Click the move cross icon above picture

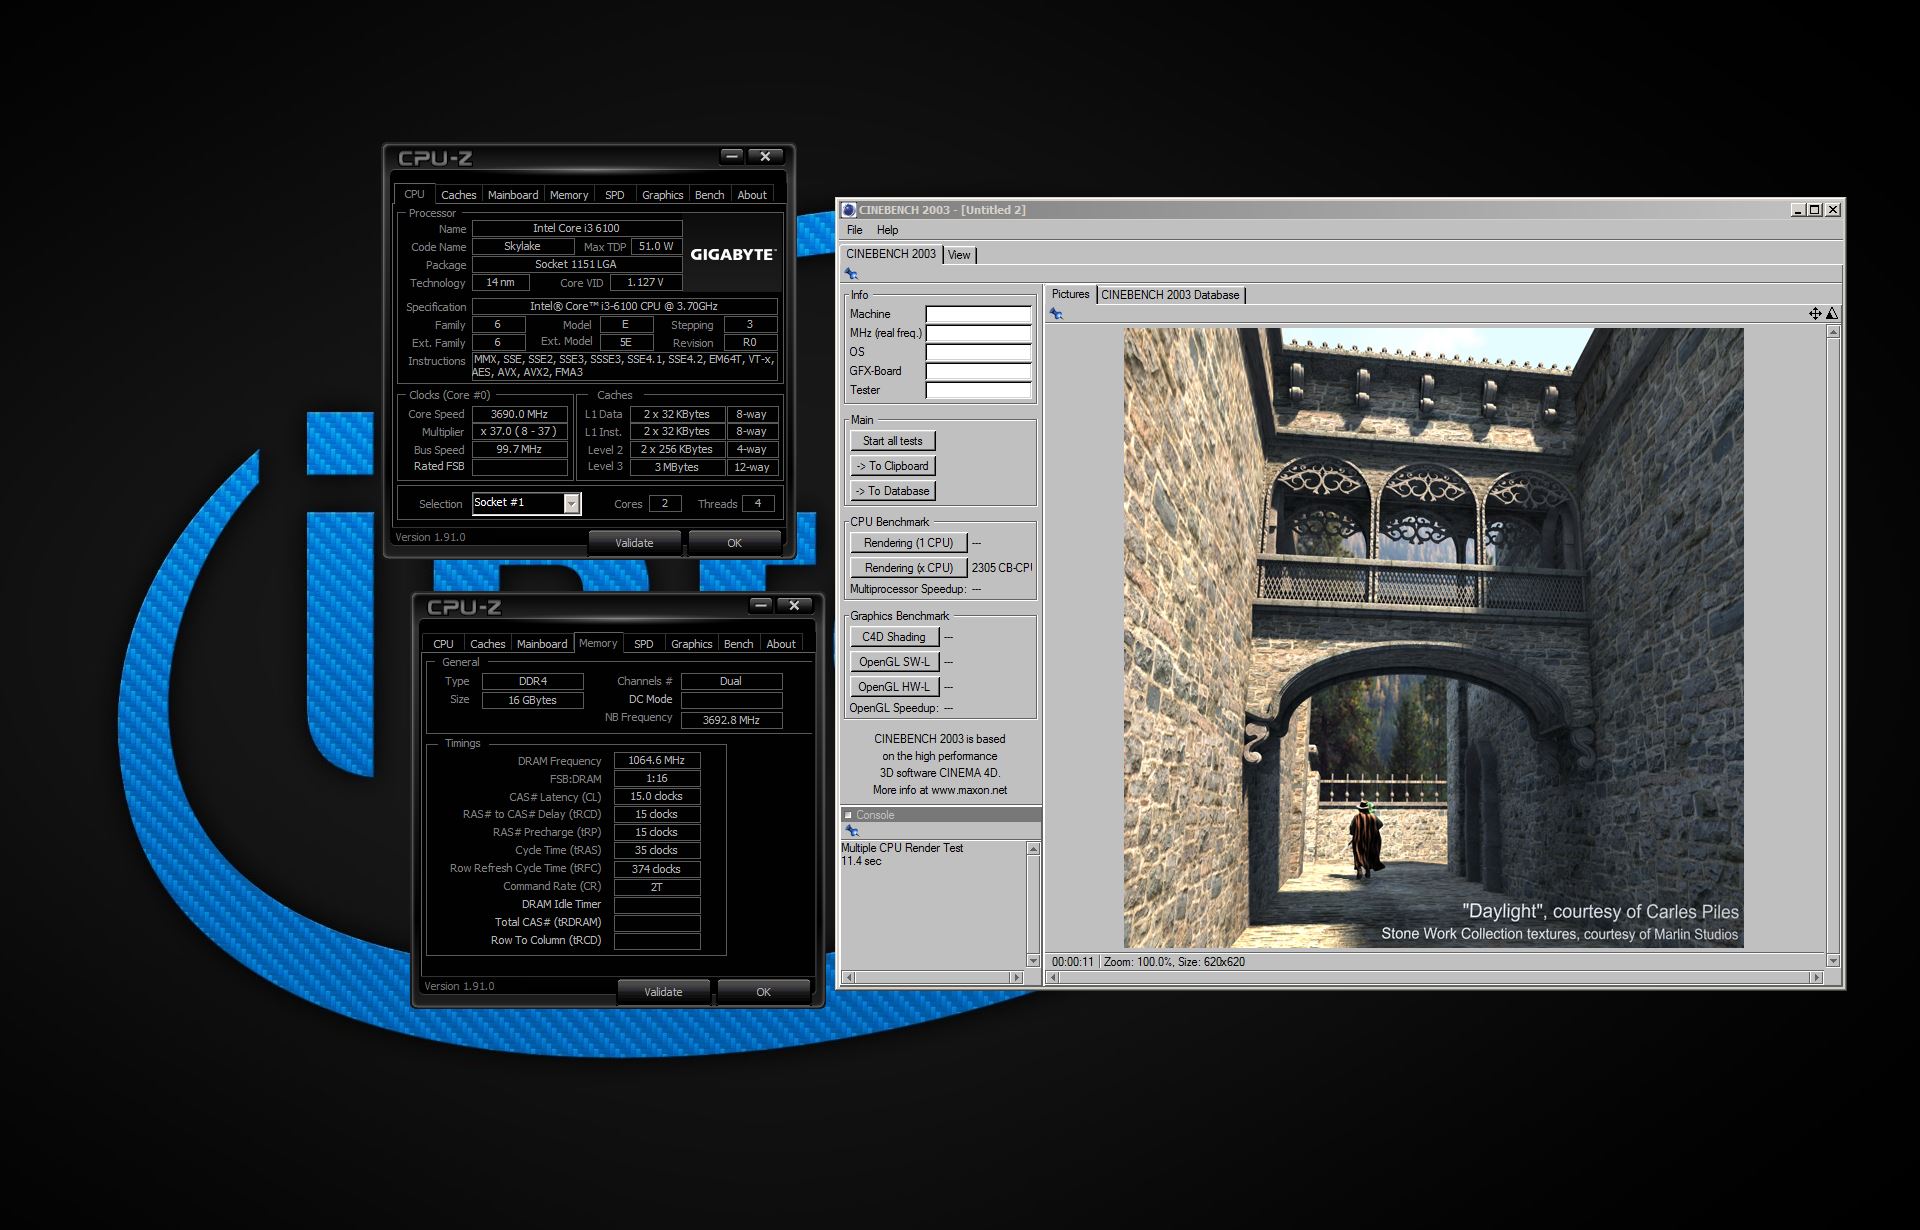(x=1815, y=314)
